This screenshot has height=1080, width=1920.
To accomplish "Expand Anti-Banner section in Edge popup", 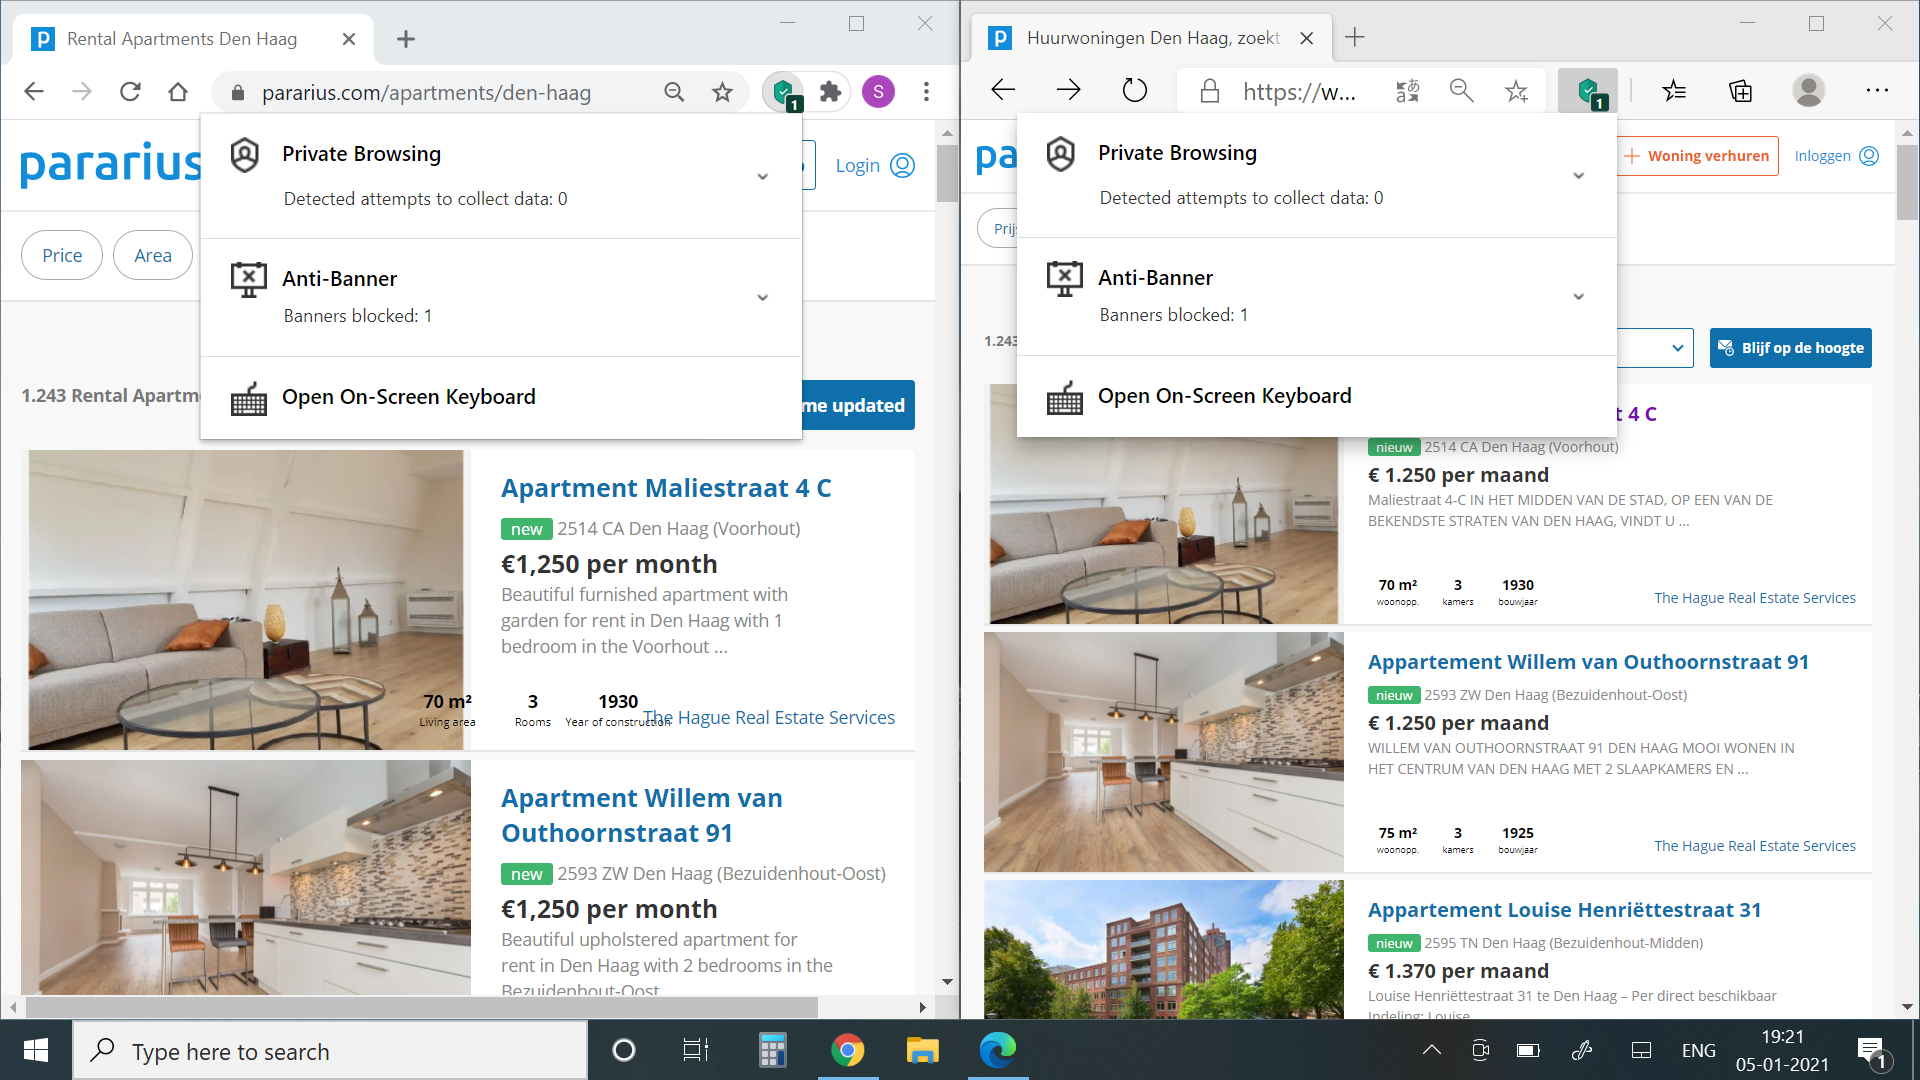I will (1578, 296).
